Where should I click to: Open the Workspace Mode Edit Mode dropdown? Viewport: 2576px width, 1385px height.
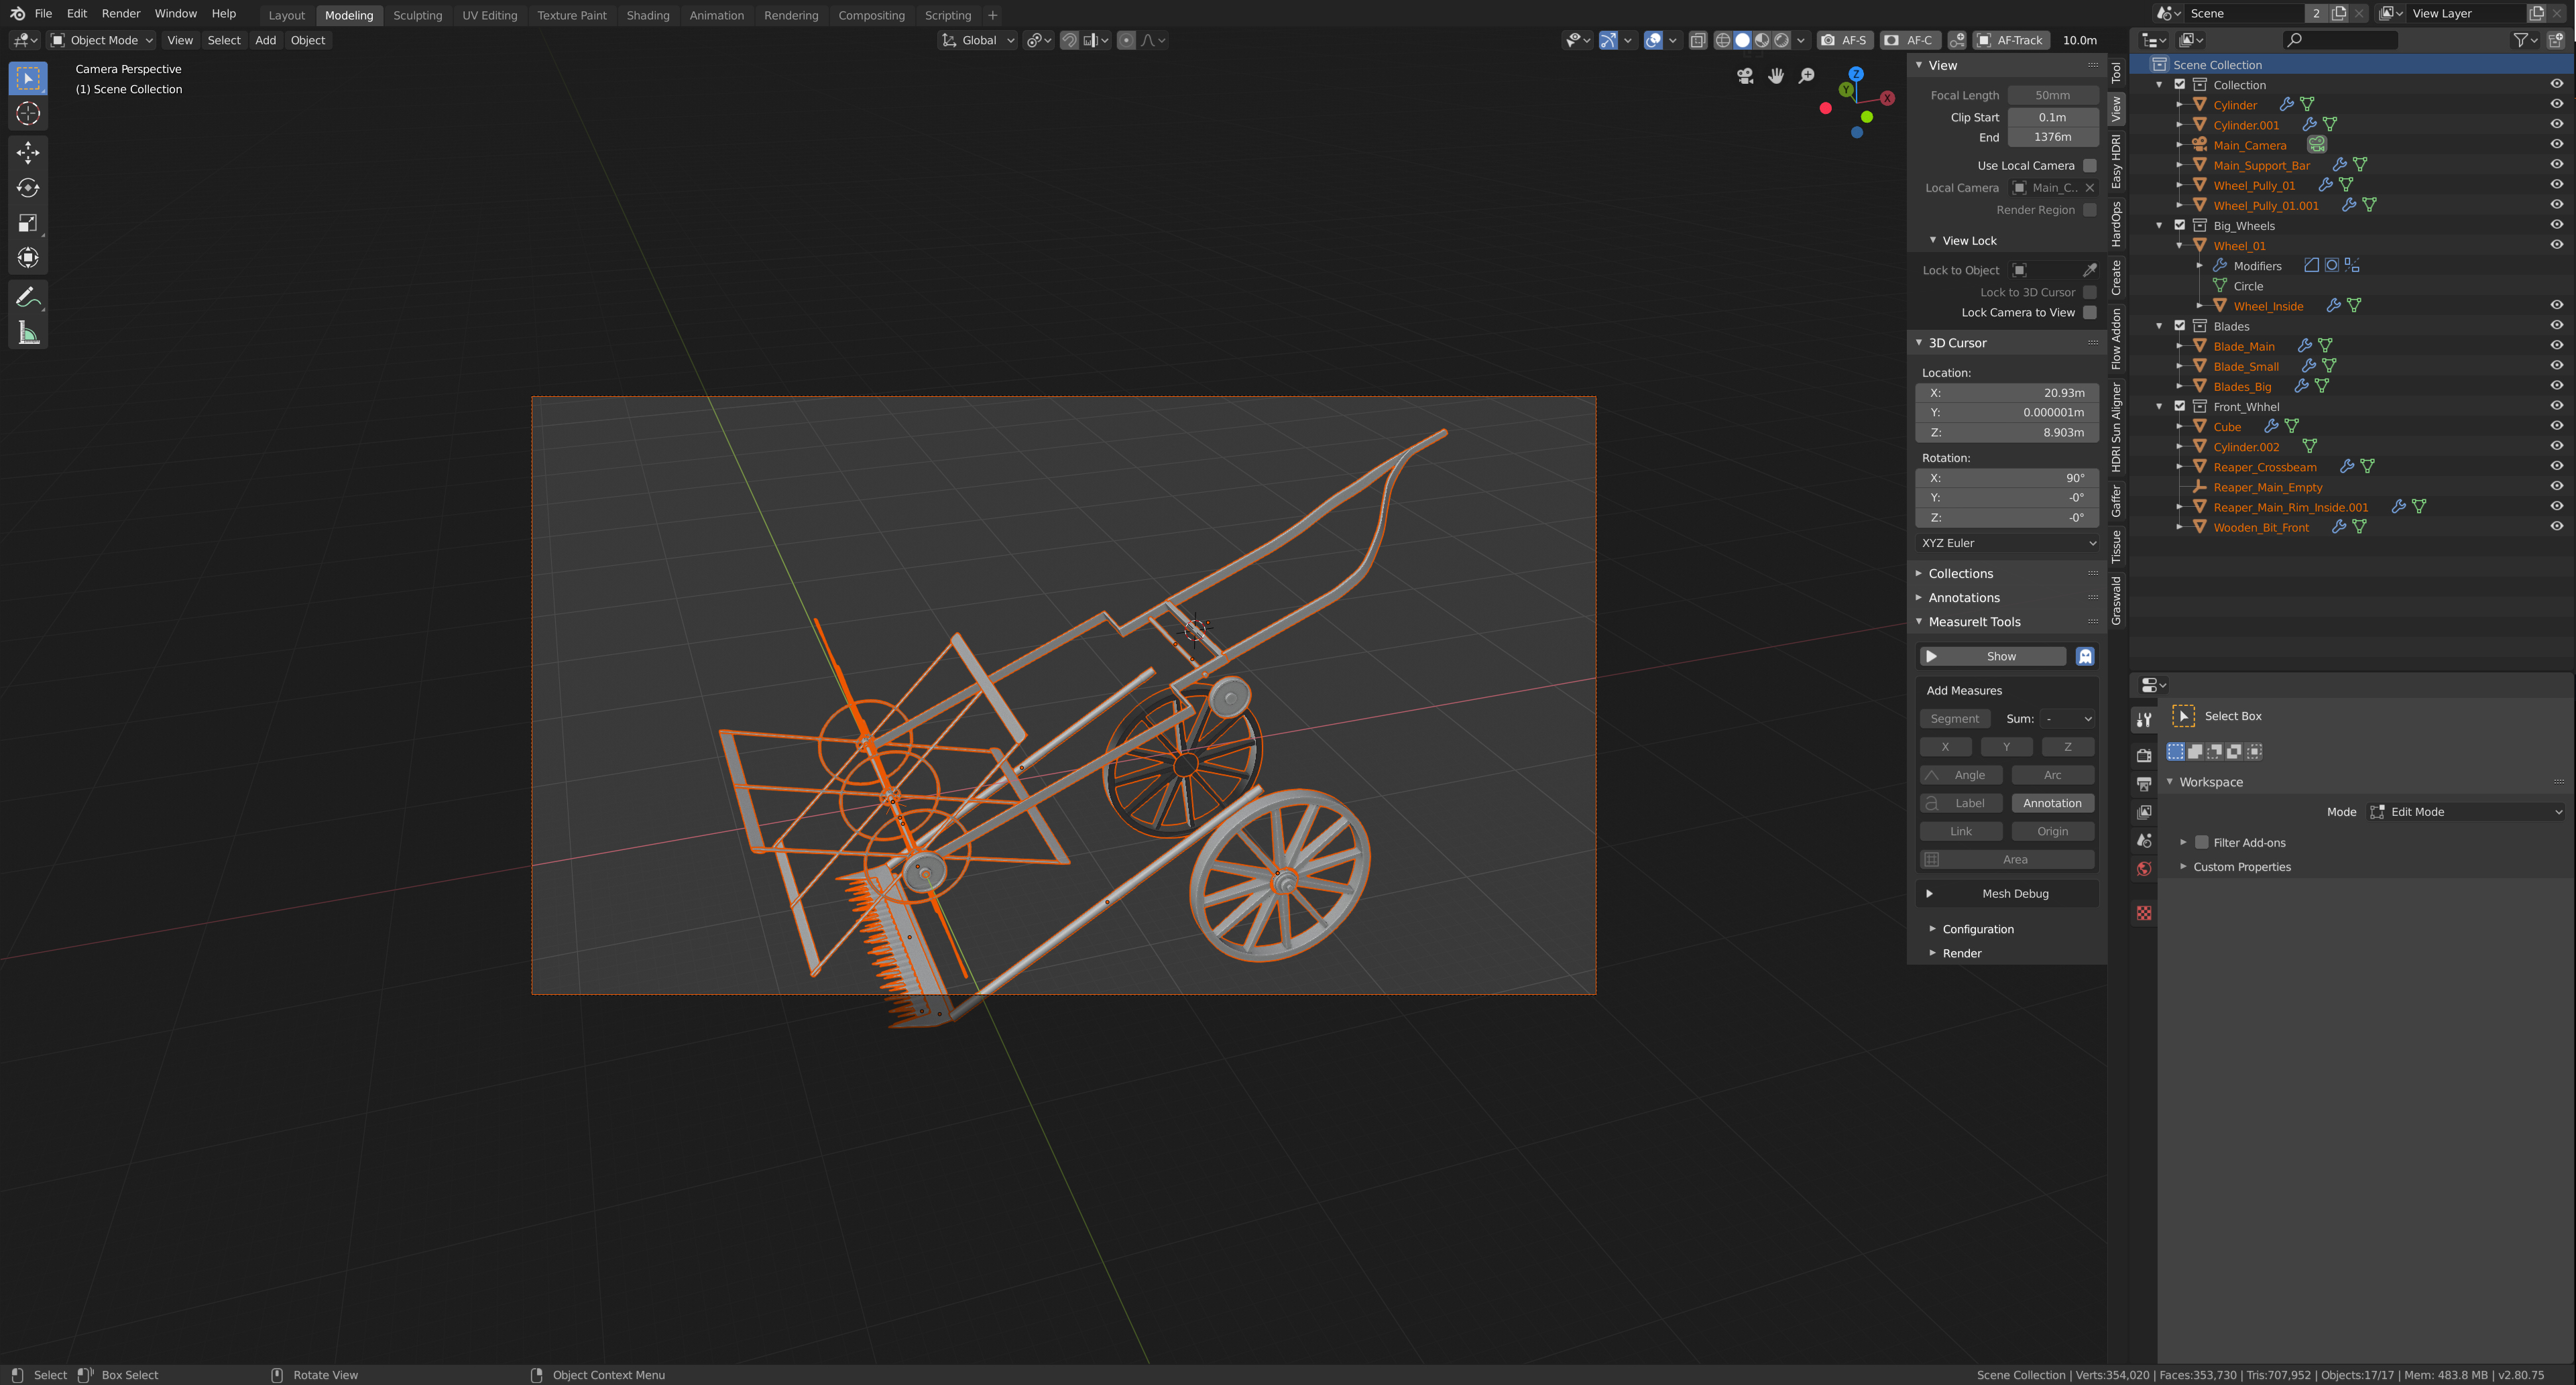[x=2466, y=812]
